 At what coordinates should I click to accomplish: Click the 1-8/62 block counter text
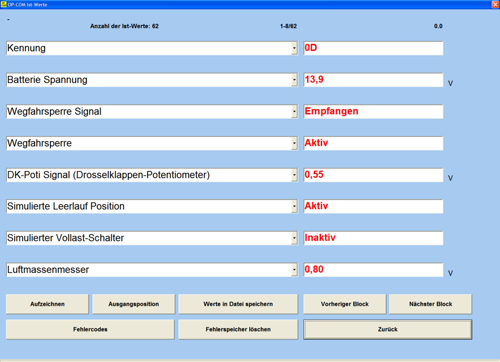288,26
